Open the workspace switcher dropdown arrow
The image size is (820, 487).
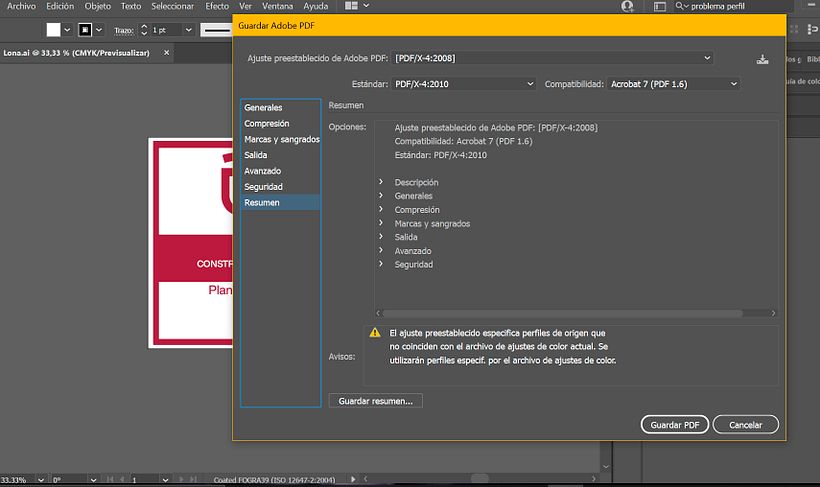coord(366,6)
